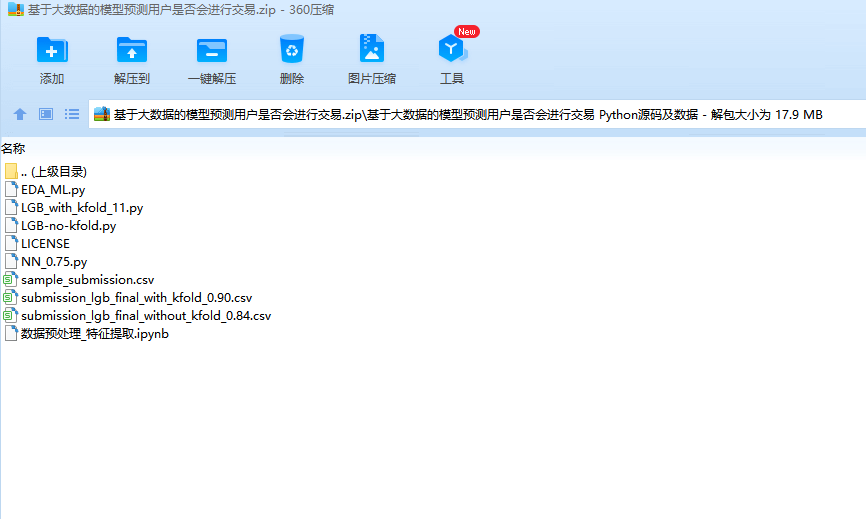Select submission_lgb_final_with_kfold_0.90.csv

(x=128, y=298)
